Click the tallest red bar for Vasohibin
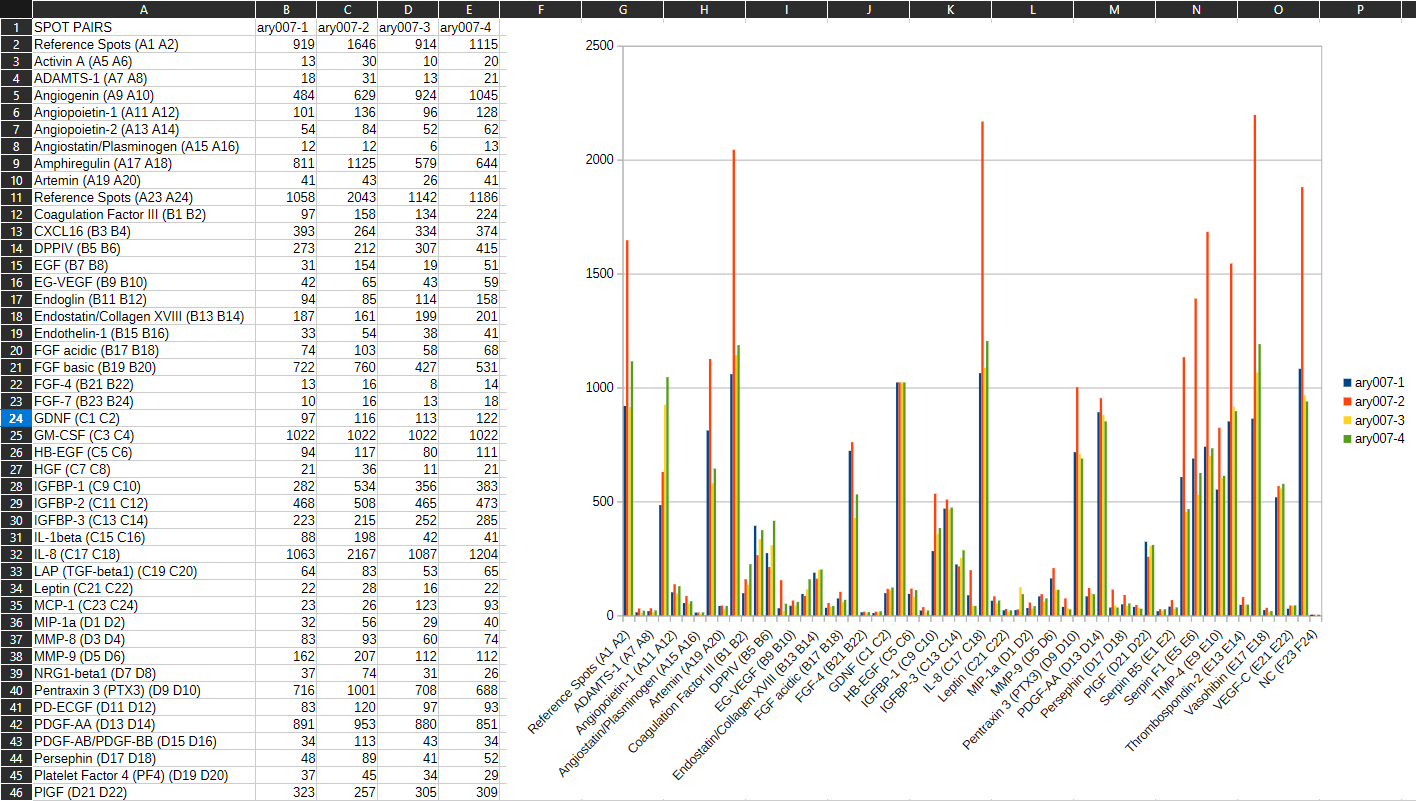This screenshot has width=1416, height=801. coord(1255,365)
